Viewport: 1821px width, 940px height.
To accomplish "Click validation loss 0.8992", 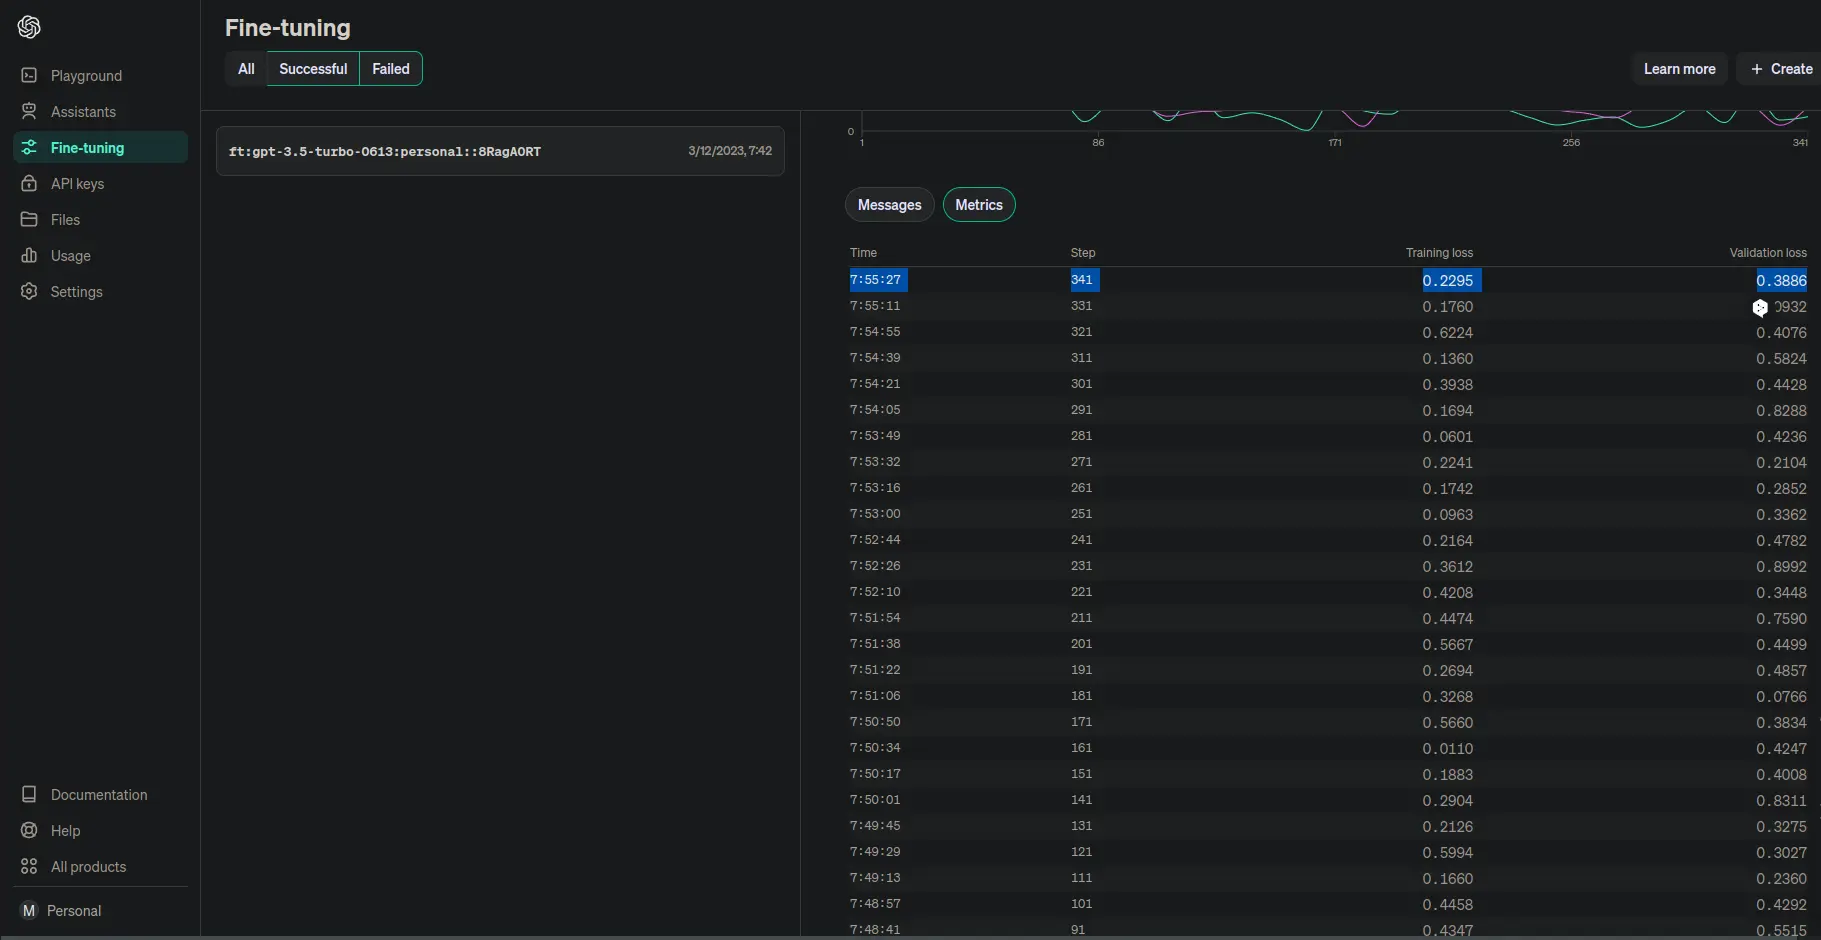I will click(1781, 567).
